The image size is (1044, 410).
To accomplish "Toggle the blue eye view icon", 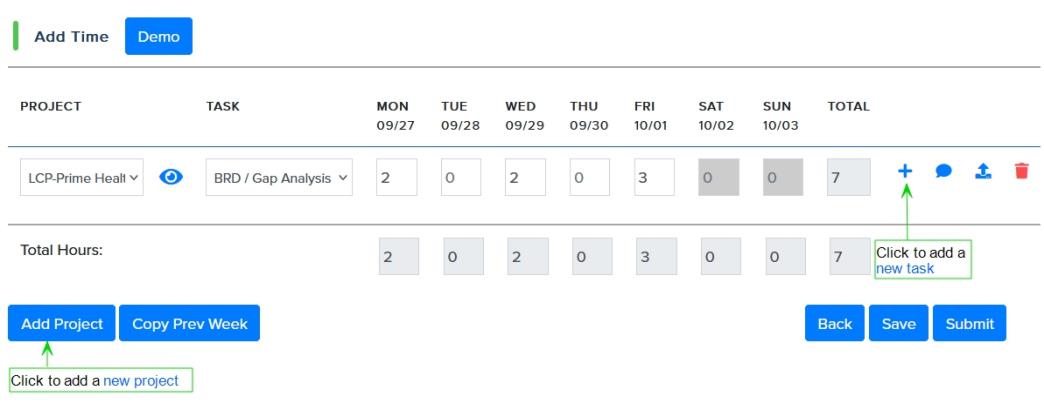I will pyautogui.click(x=171, y=176).
